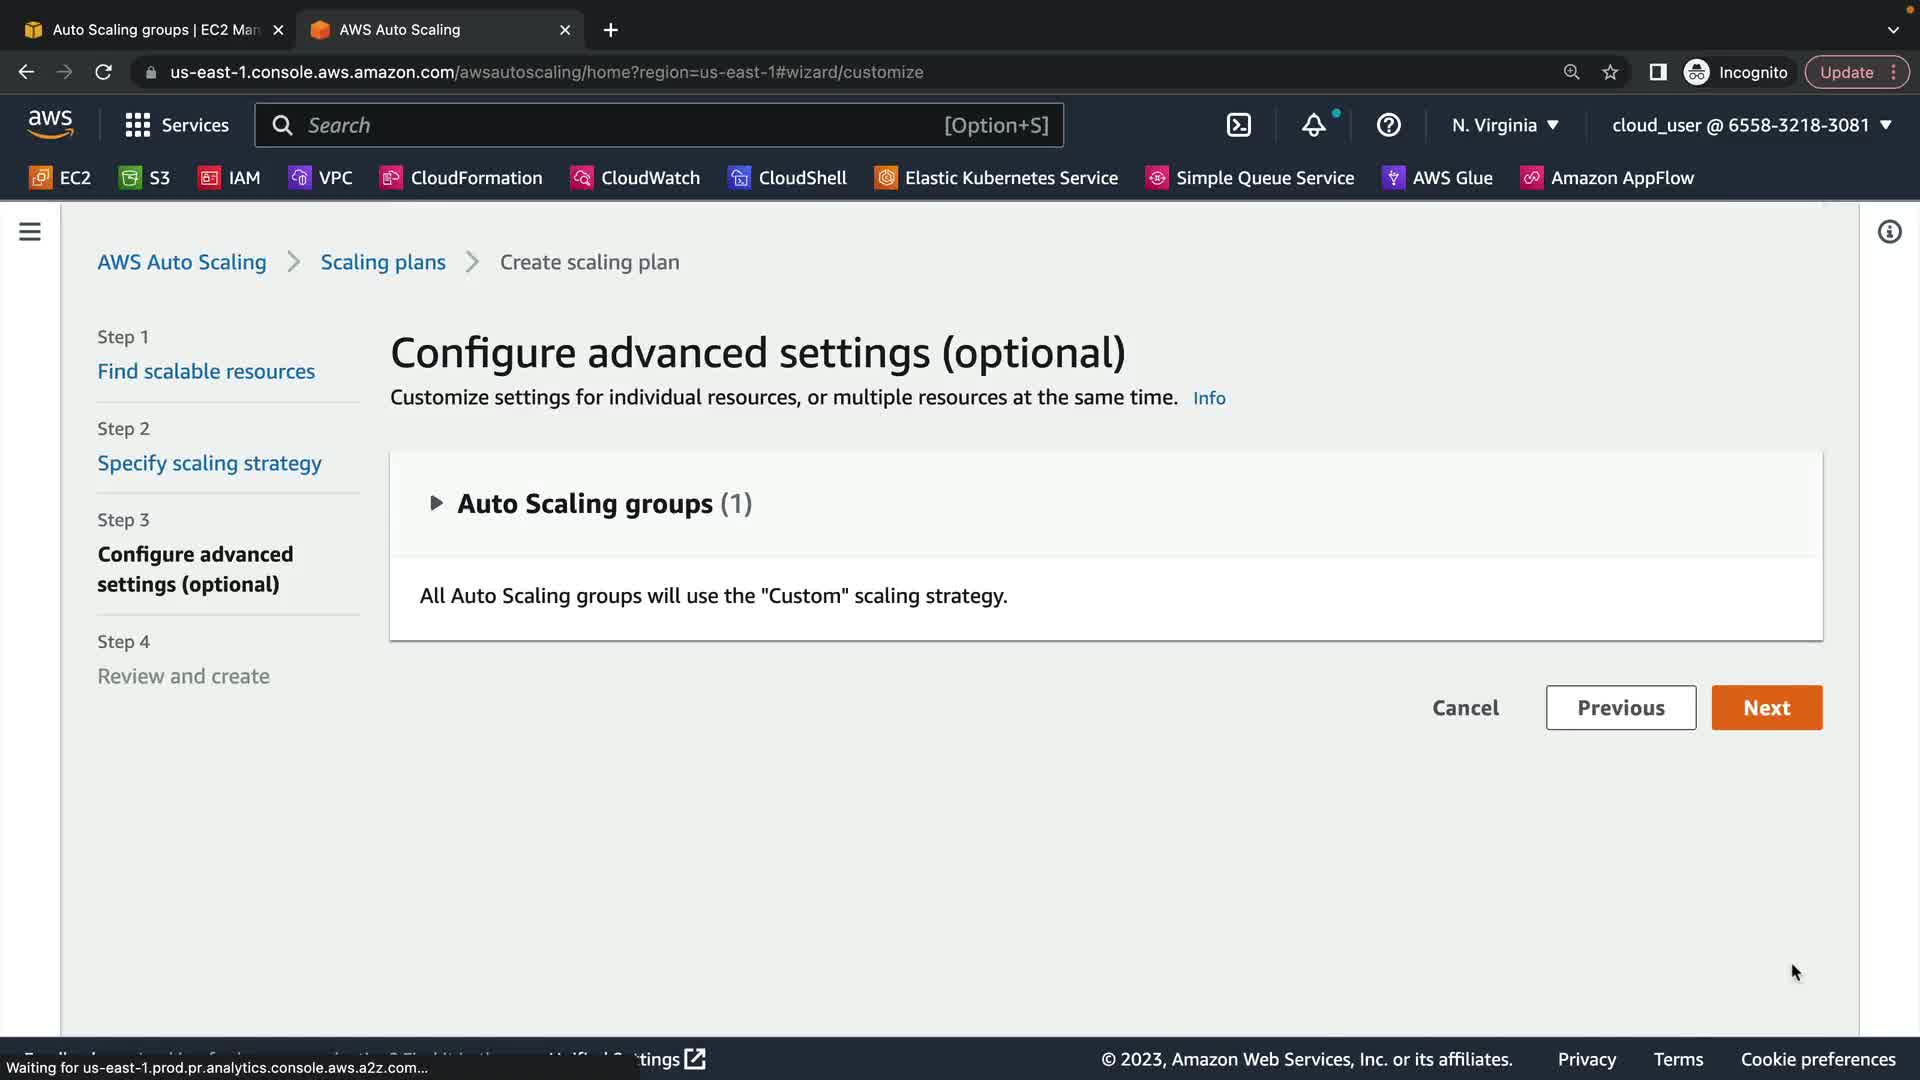
Task: Click the notifications bell icon
Action: 1313,125
